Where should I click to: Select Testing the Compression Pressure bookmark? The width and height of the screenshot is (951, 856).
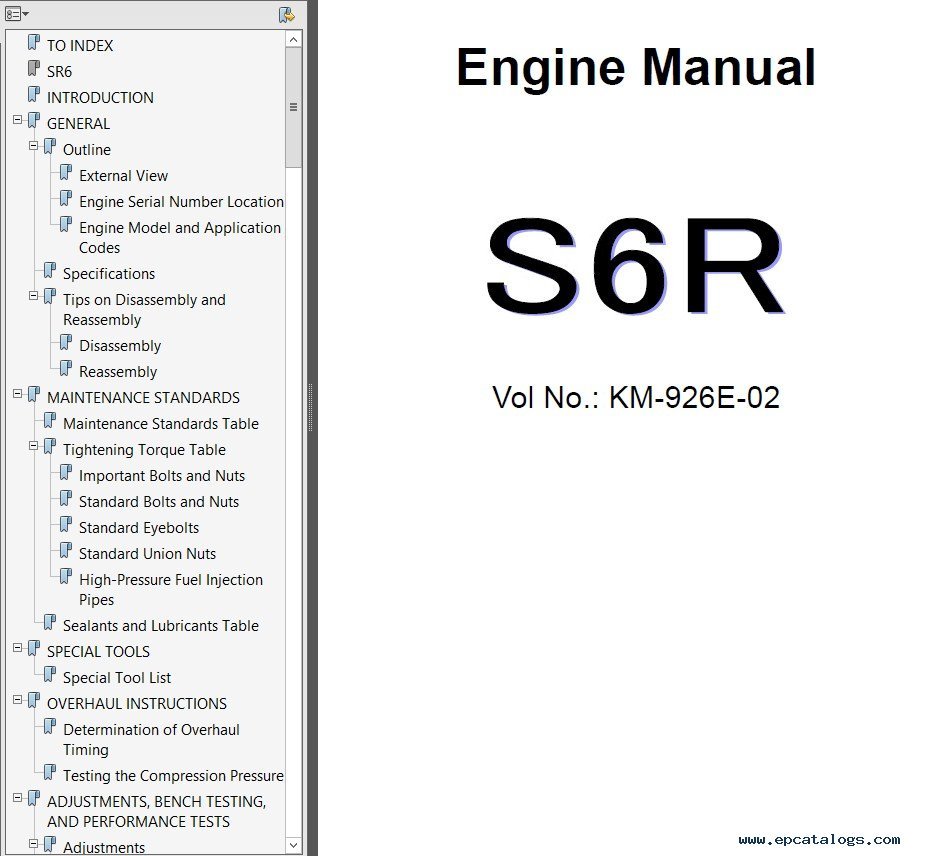click(x=173, y=776)
